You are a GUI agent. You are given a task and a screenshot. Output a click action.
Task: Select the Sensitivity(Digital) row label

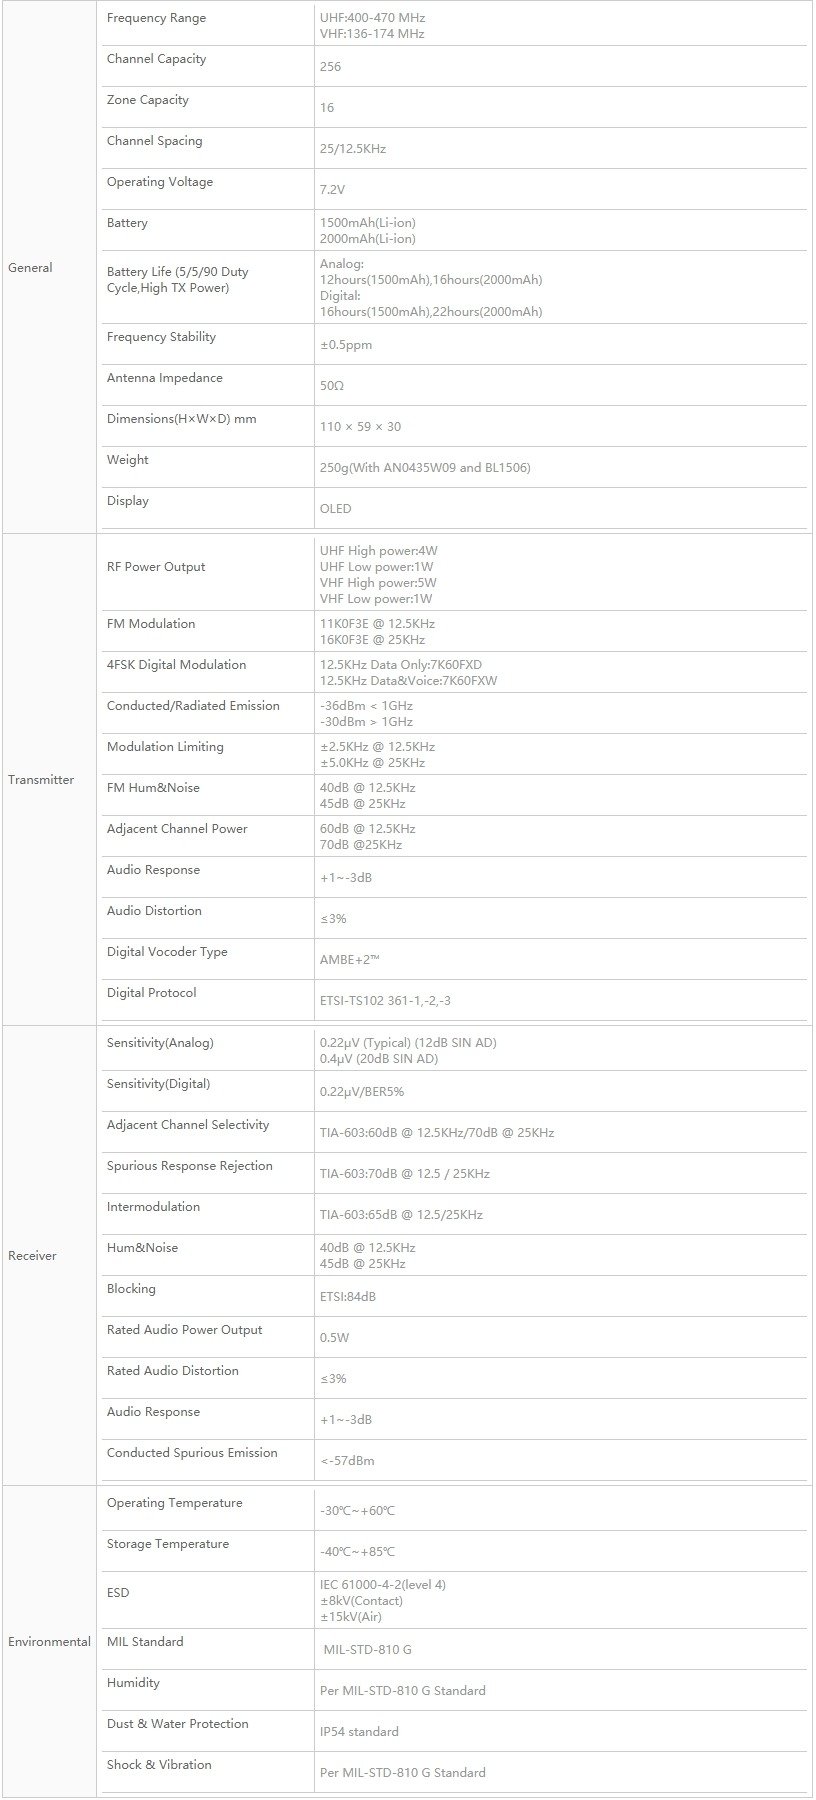point(158,1084)
